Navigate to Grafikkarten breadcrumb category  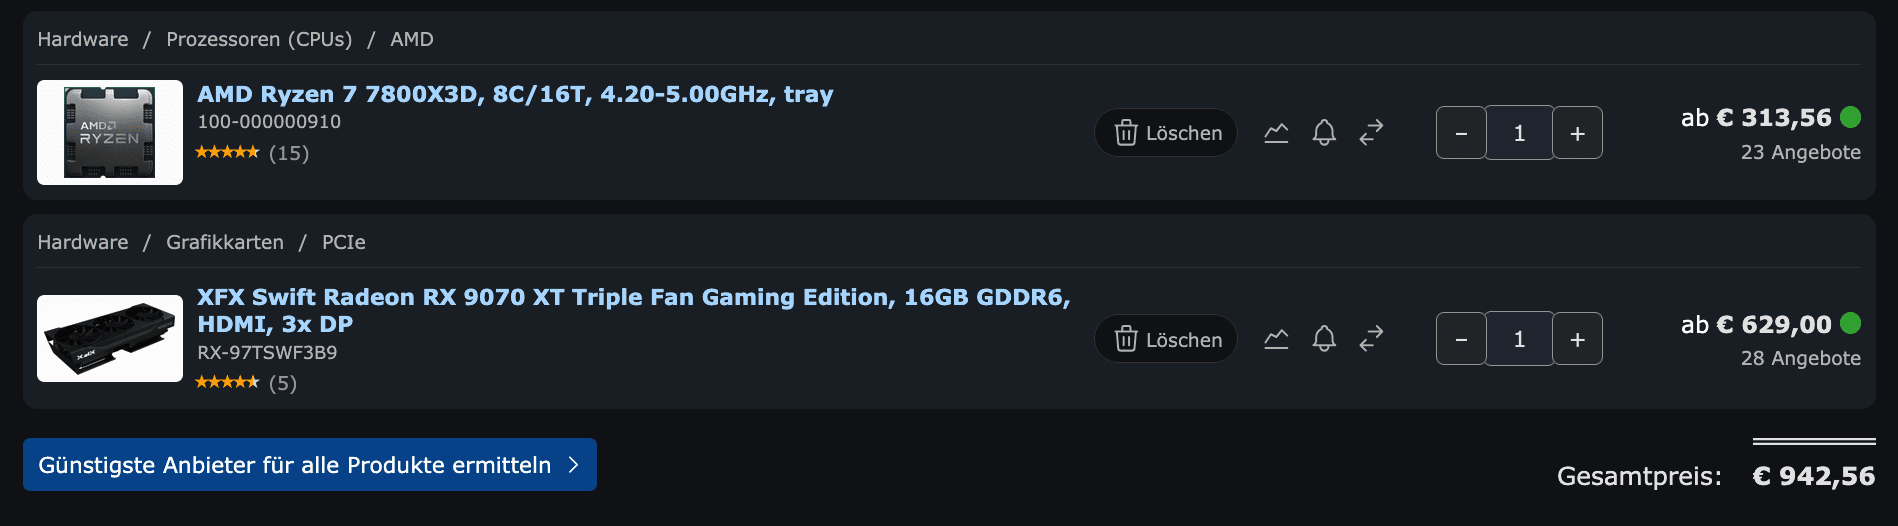tap(225, 242)
